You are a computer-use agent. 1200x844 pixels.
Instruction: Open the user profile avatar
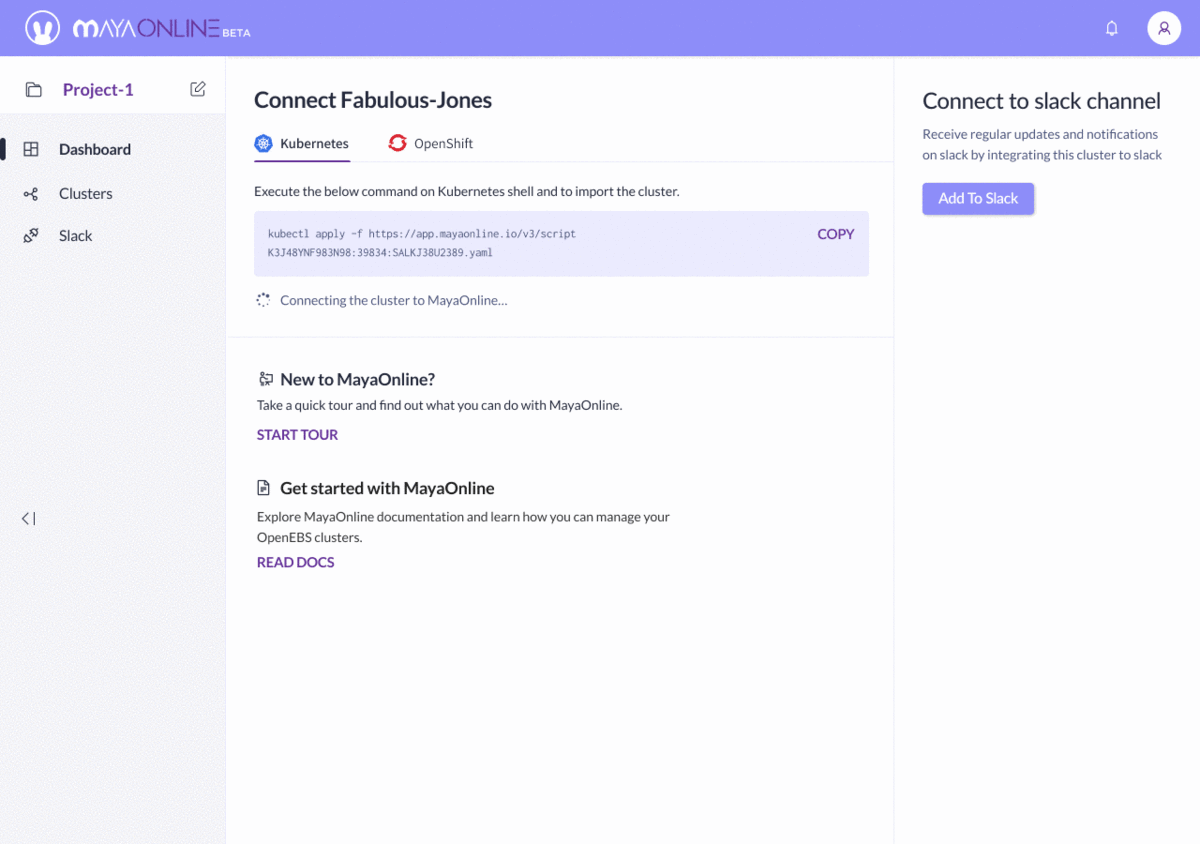pos(1164,28)
